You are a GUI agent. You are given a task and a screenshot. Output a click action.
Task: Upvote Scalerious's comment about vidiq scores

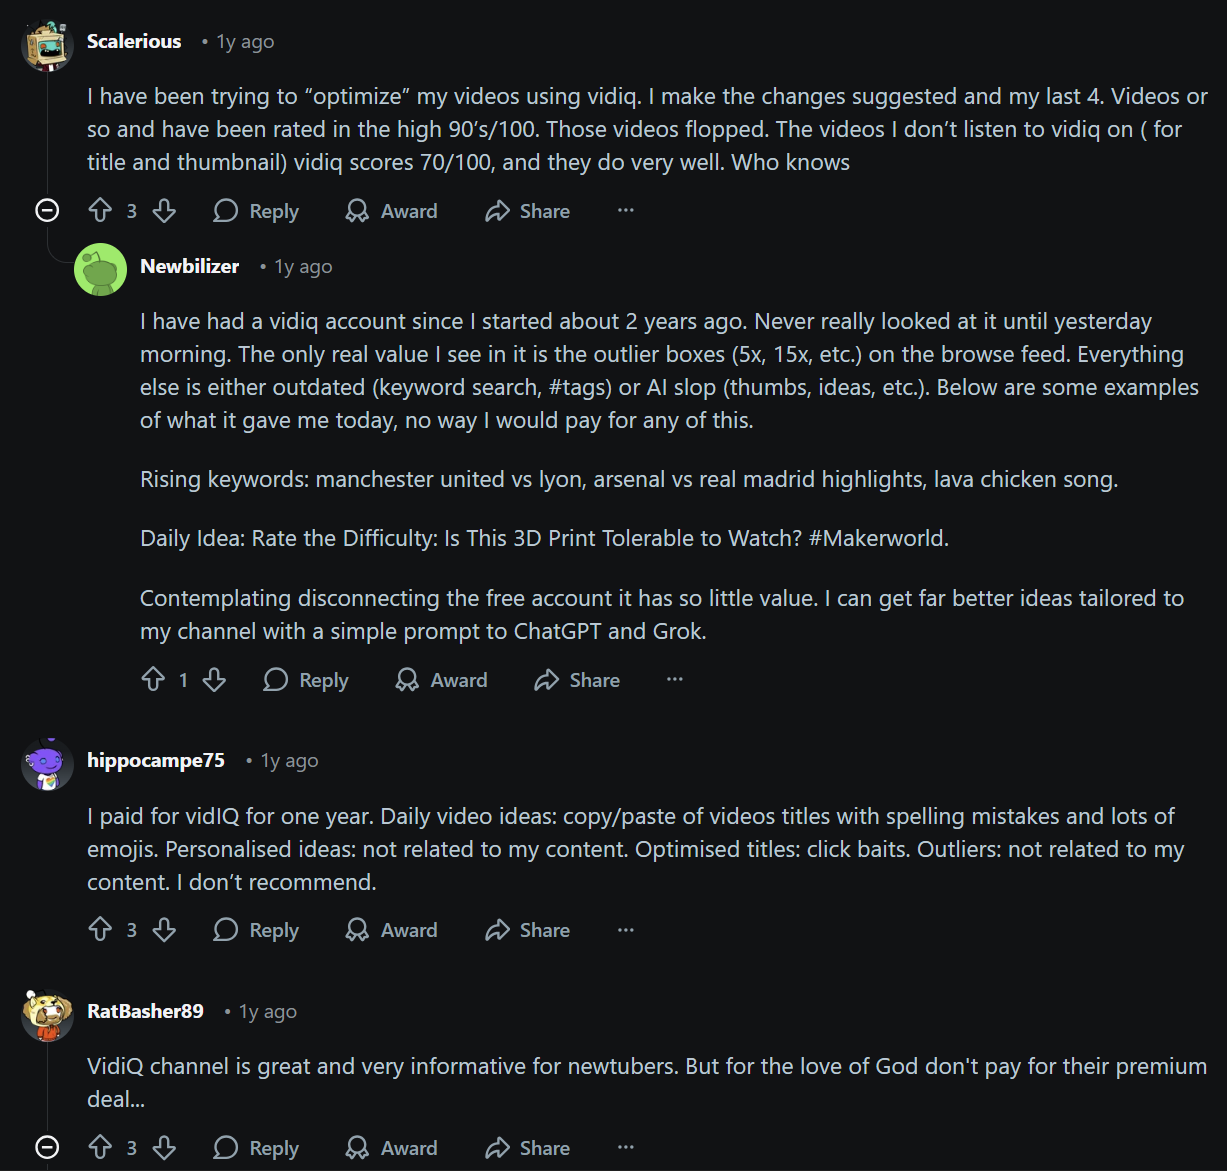tap(99, 210)
